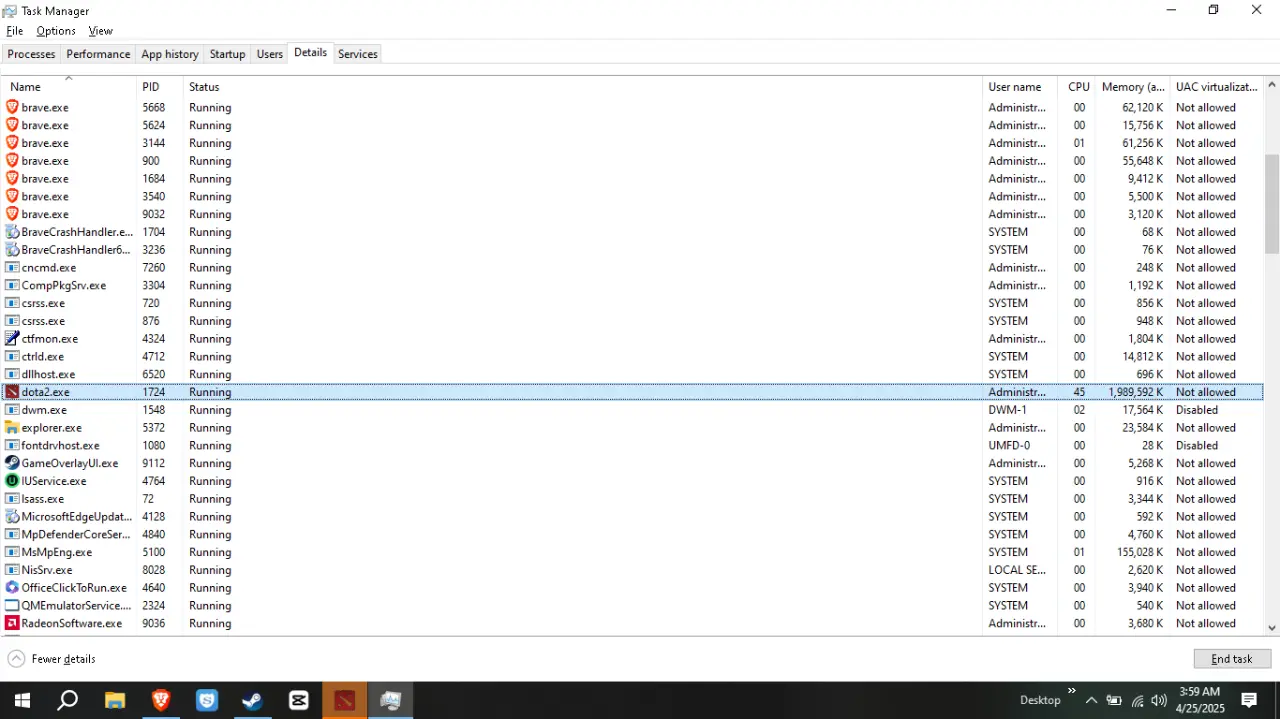
Task: Select the cncmd.exe row
Action: tap(632, 268)
